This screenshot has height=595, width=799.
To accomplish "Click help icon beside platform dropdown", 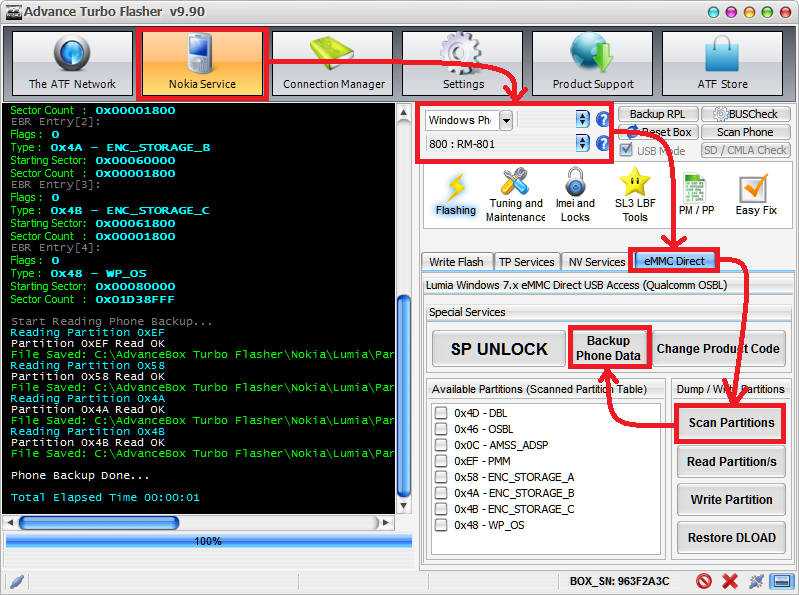I will pos(603,120).
